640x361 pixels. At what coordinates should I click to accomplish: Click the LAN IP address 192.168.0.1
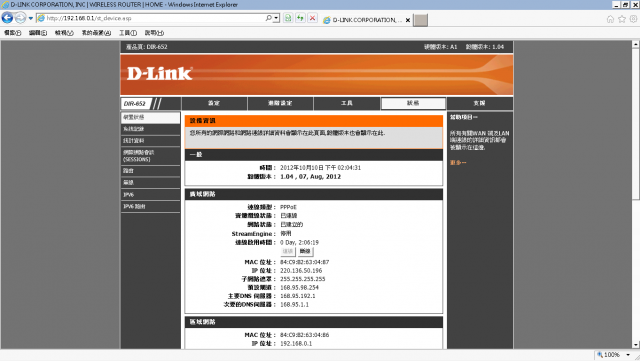point(296,343)
